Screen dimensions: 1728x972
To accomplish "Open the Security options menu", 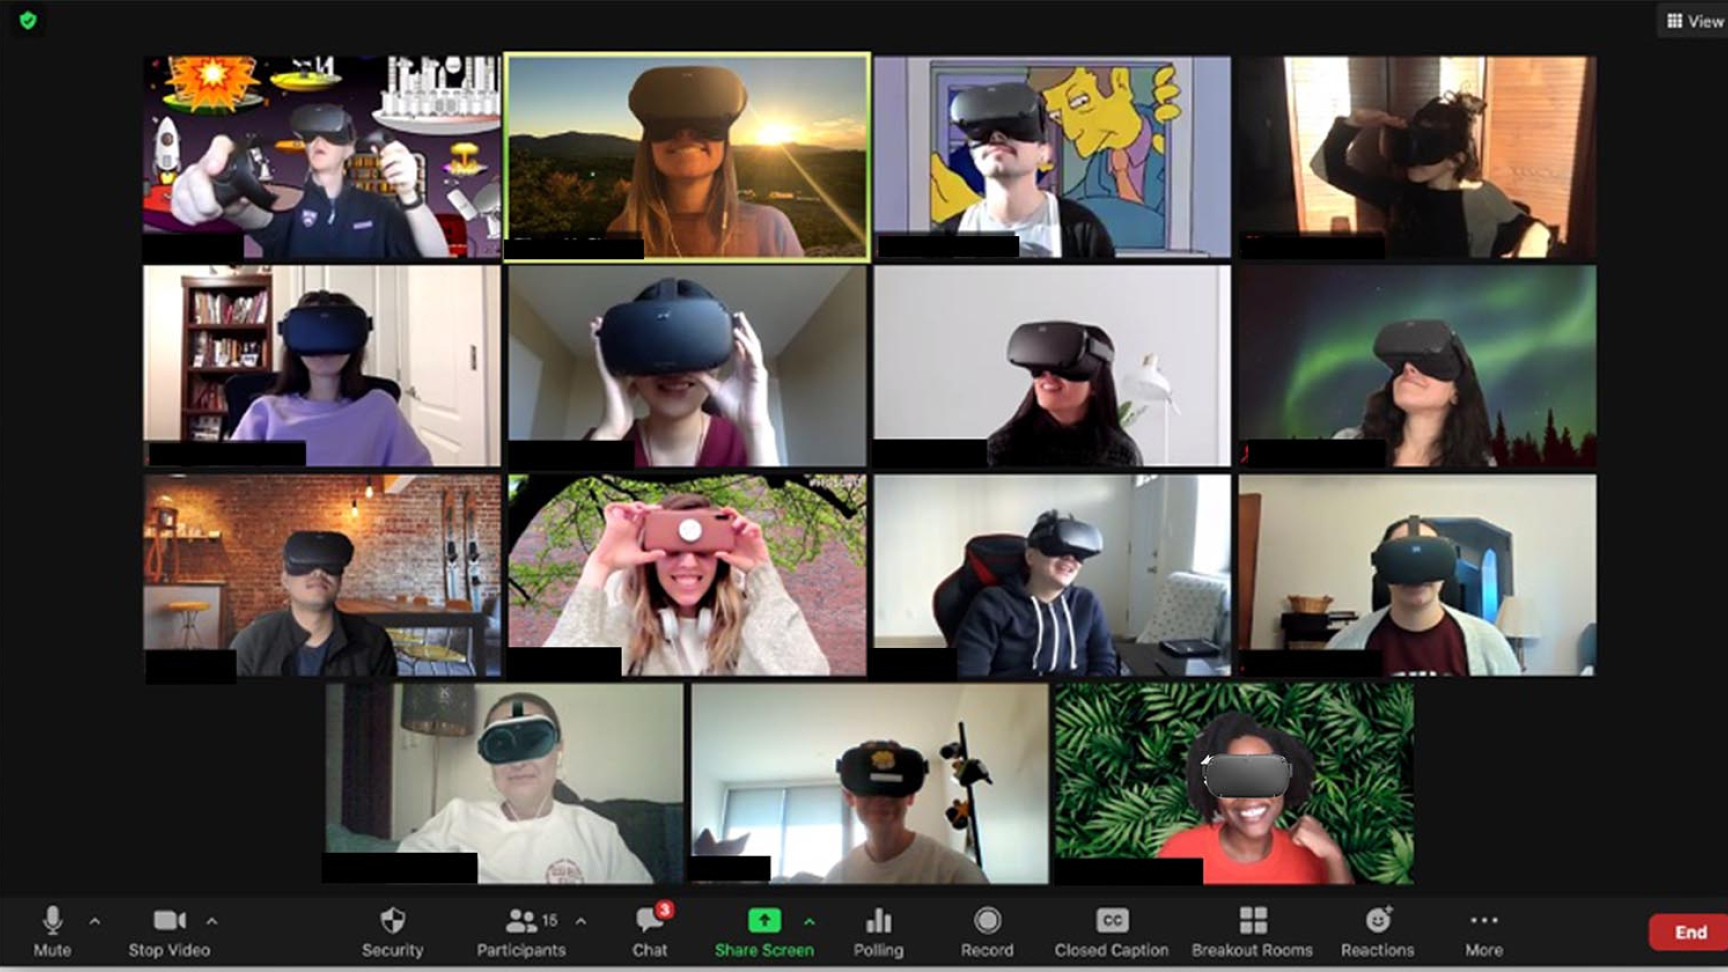I will (393, 931).
